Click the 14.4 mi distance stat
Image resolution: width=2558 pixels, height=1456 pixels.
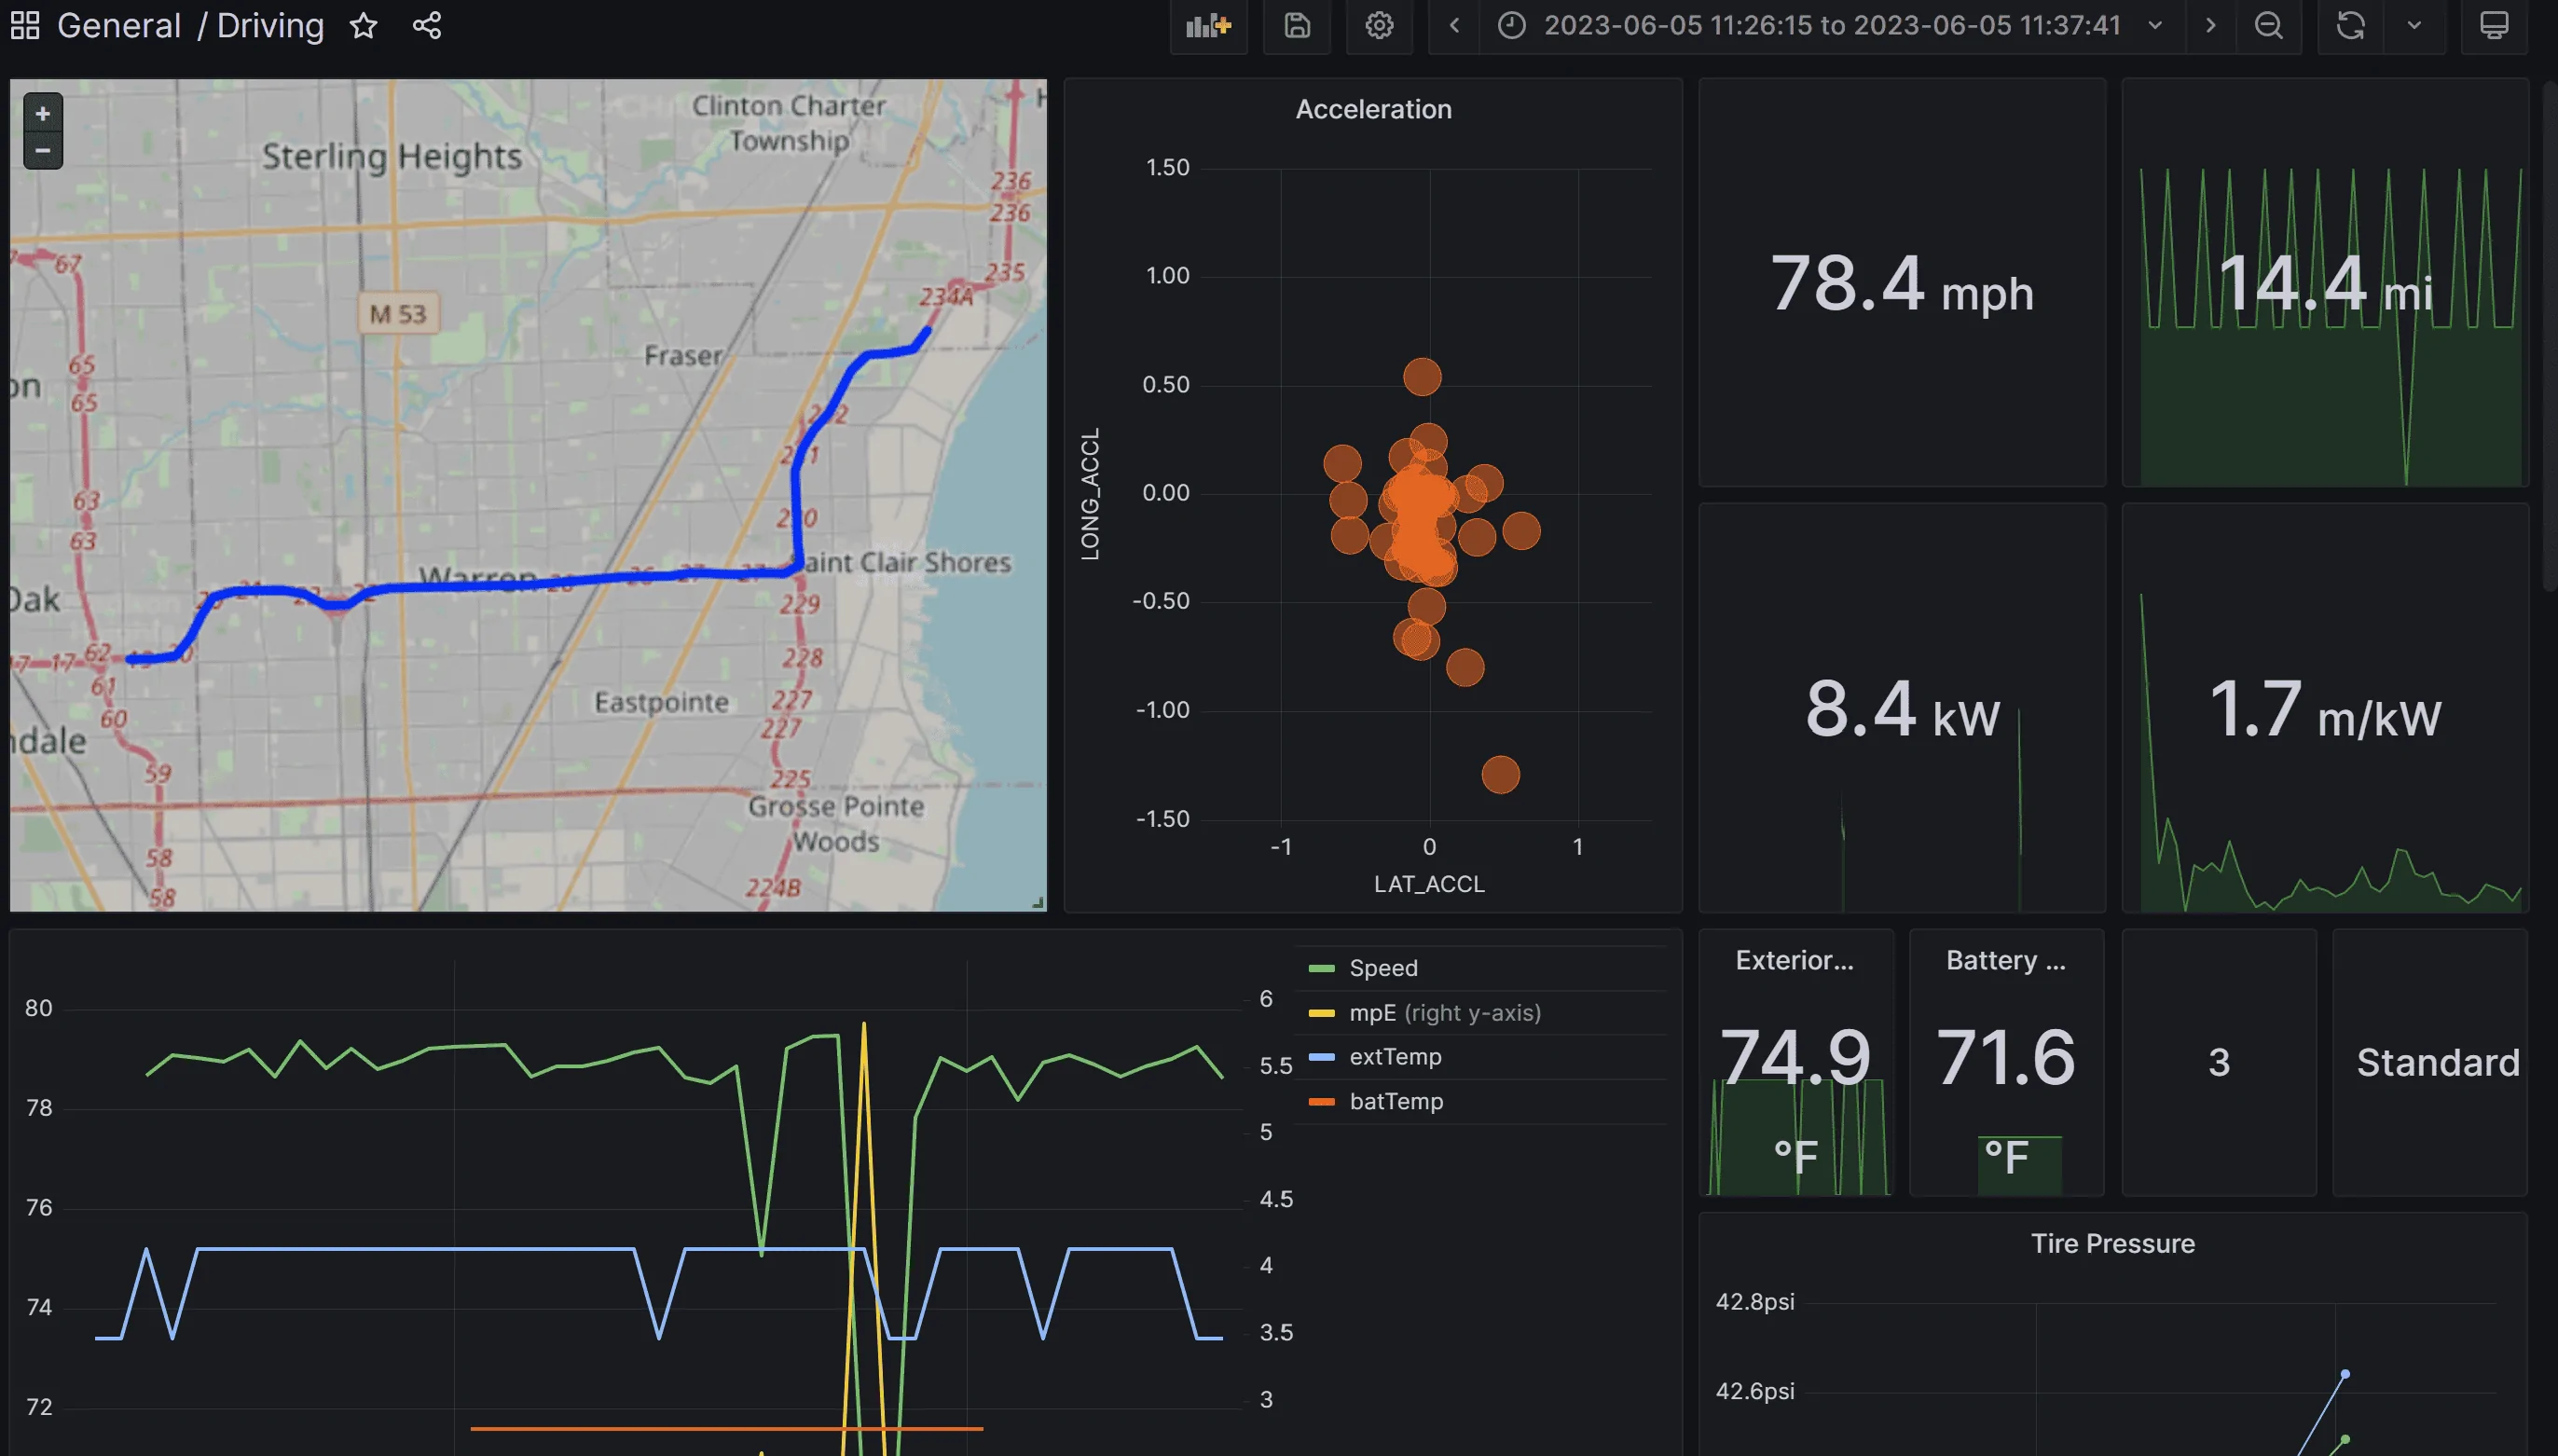click(x=2324, y=284)
